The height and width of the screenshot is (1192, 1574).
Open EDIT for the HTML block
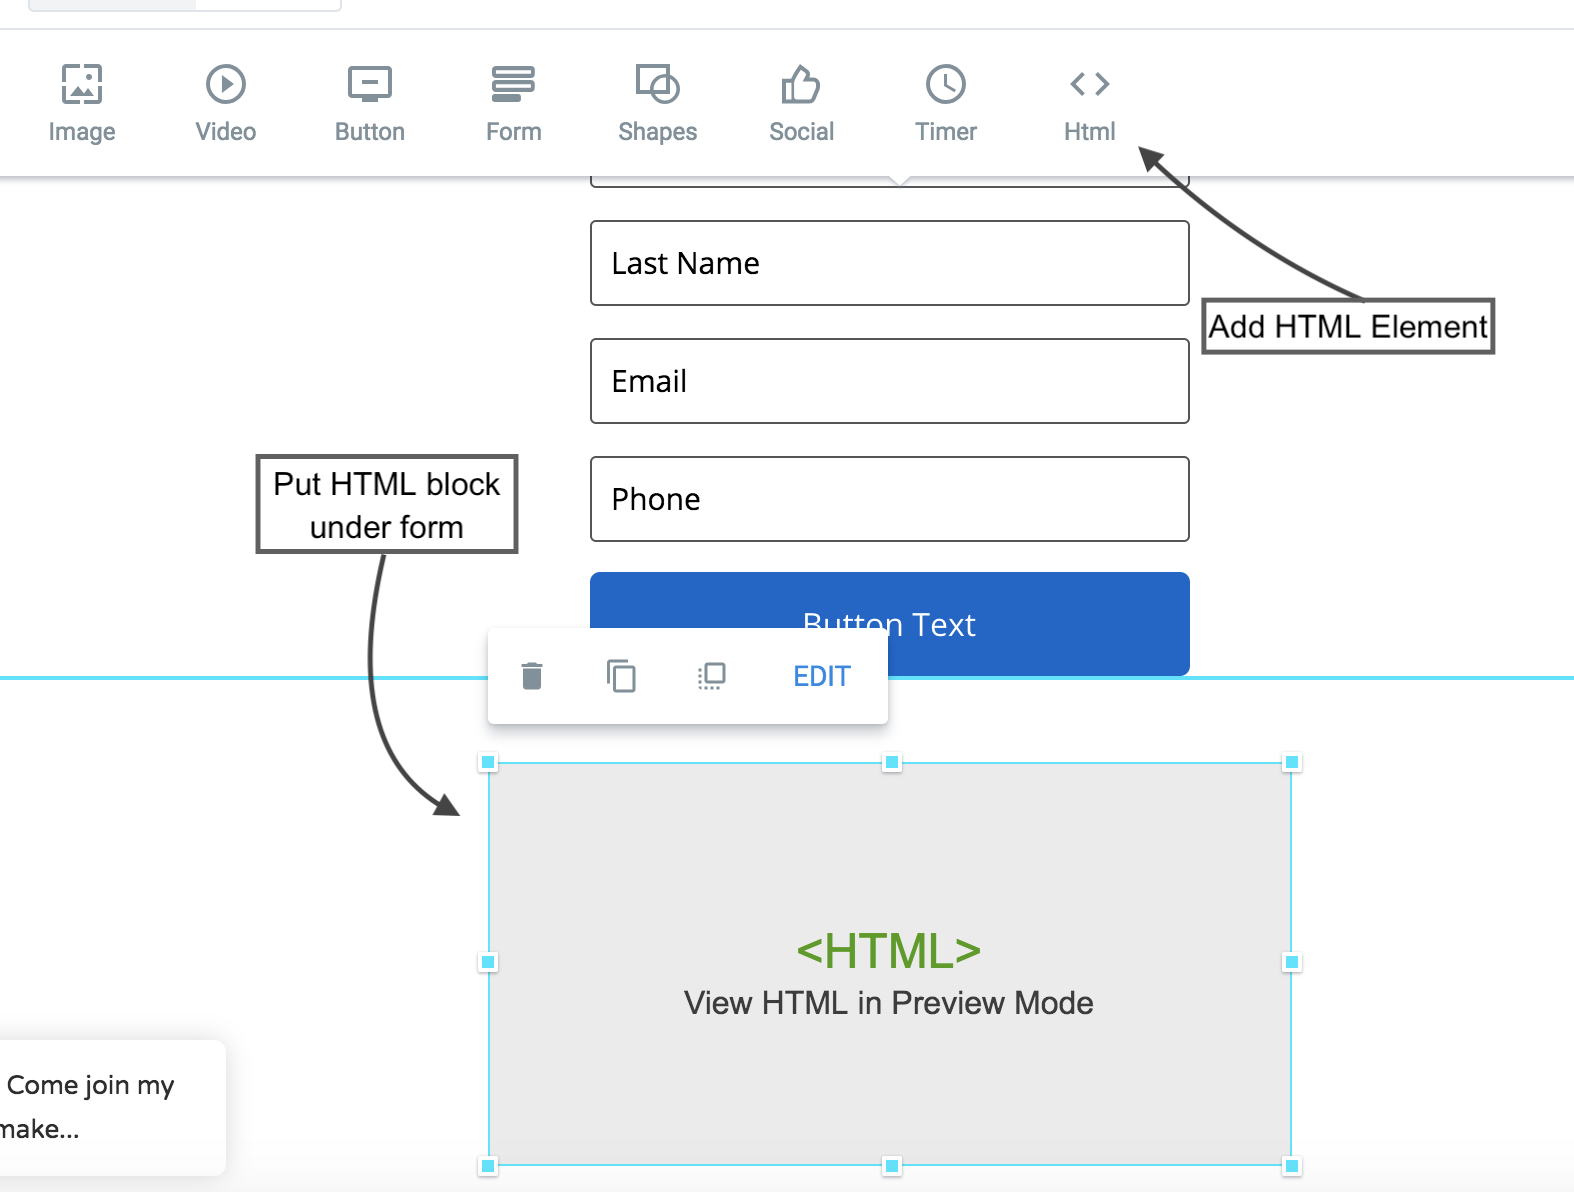(821, 677)
